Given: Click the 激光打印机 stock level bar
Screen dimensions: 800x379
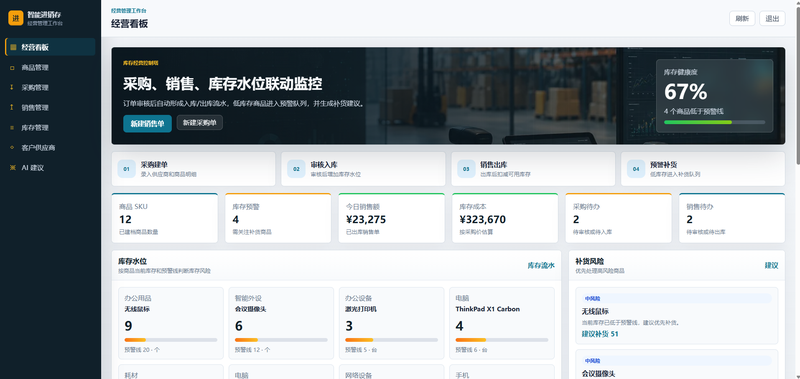Looking at the screenshot, I should 391,340.
